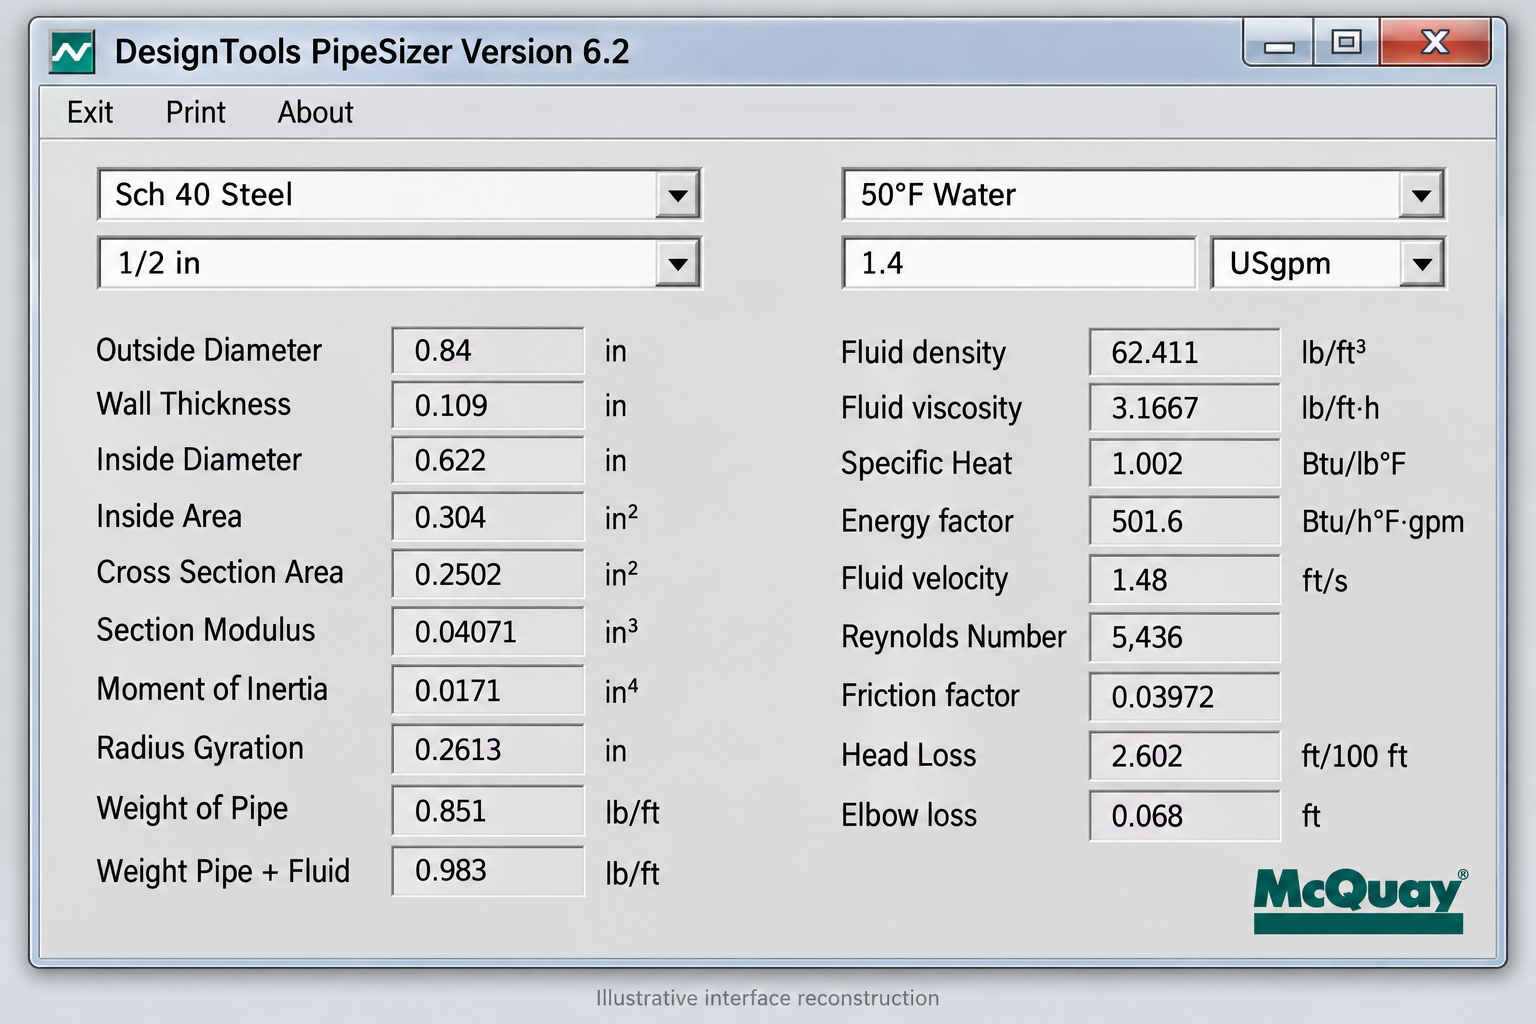Click the Specific Heat value 1.002
Image resolution: width=1536 pixels, height=1024 pixels.
click(1185, 464)
